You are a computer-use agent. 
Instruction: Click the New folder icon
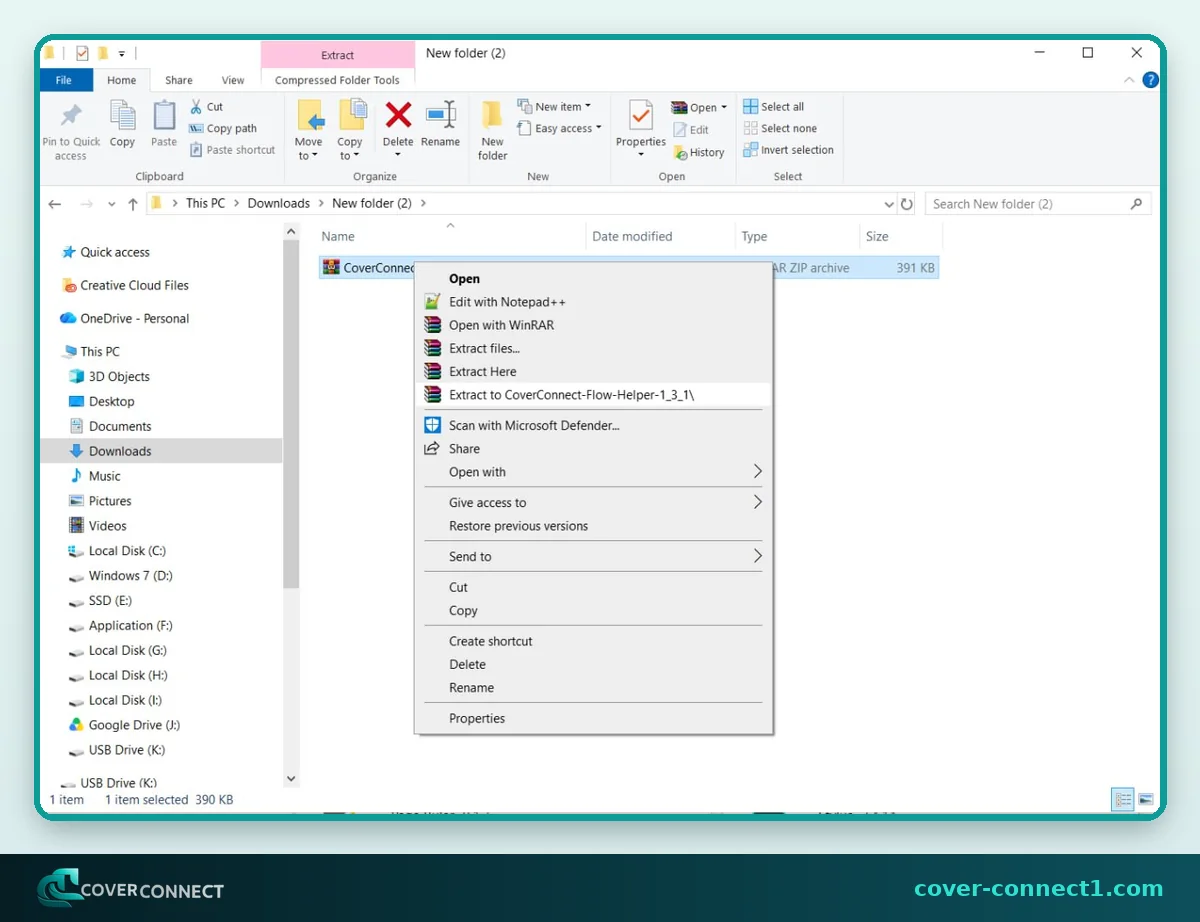coord(492,115)
